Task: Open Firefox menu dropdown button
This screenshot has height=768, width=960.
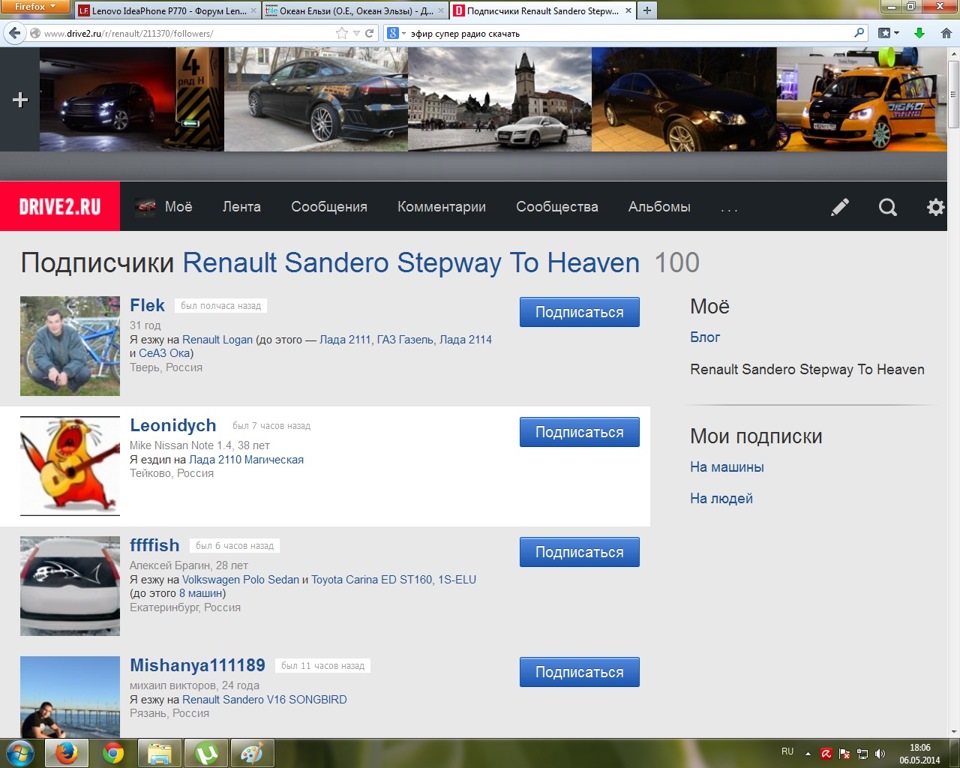Action: [35, 7]
